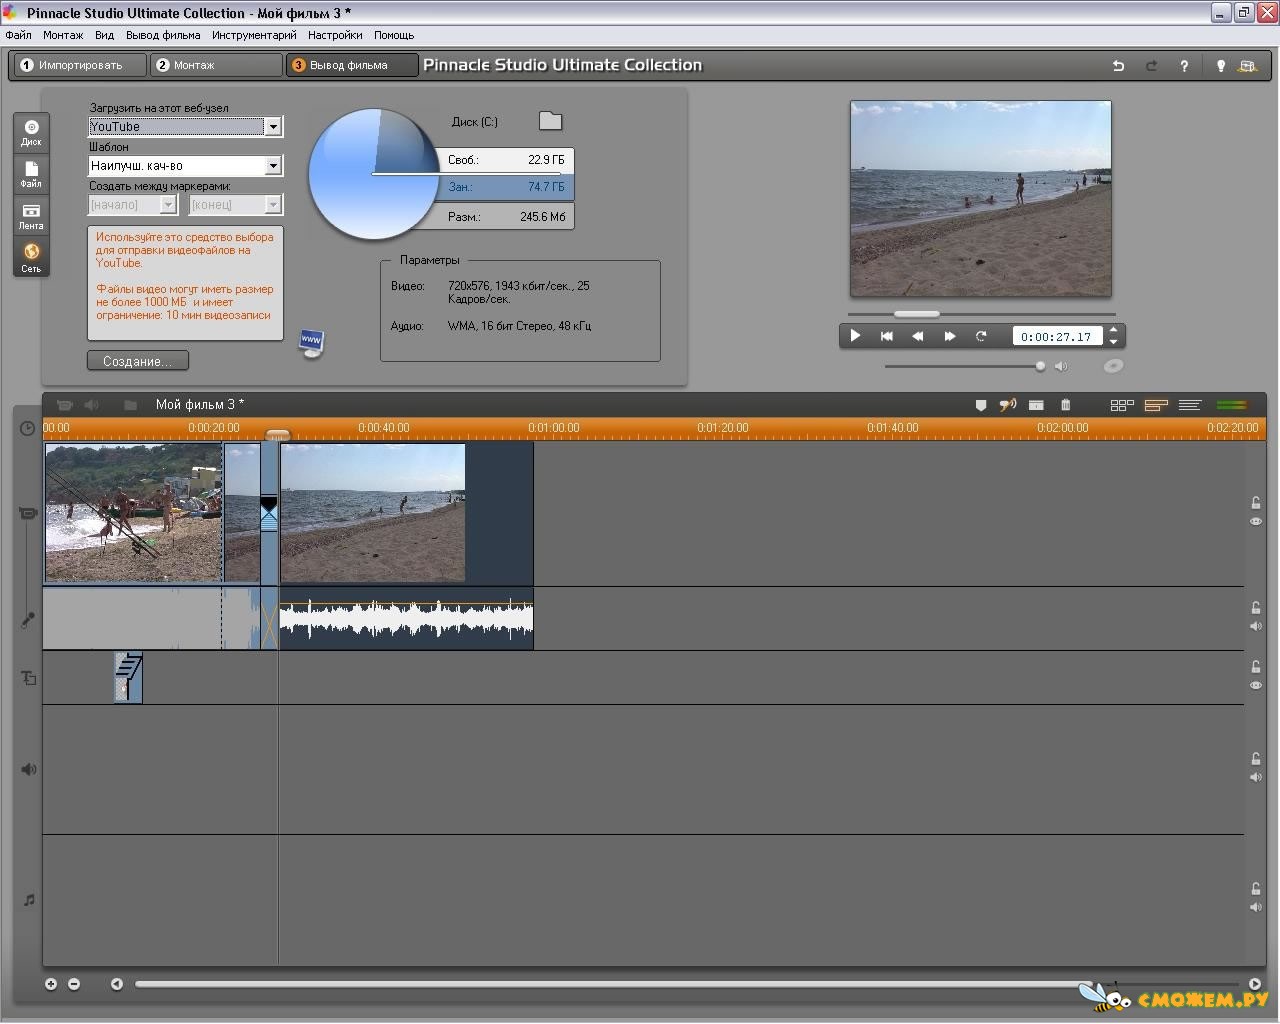The height and width of the screenshot is (1024, 1280).
Task: Select the Лента output option
Action: (31, 216)
